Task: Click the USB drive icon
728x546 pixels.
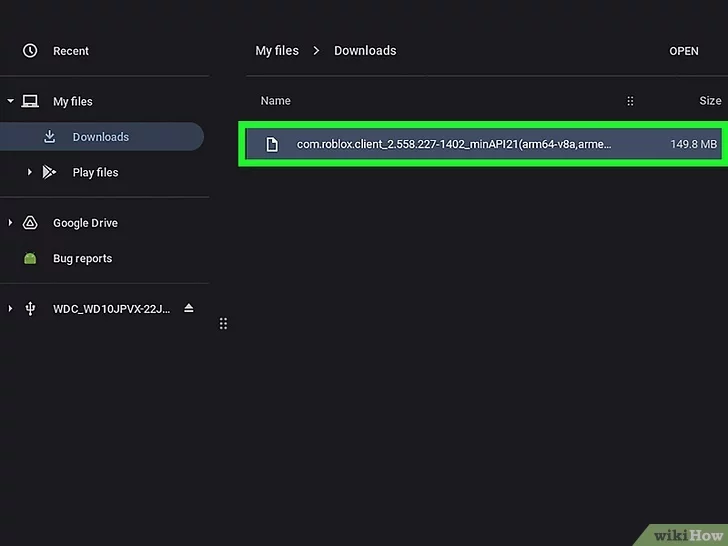Action: 30,309
